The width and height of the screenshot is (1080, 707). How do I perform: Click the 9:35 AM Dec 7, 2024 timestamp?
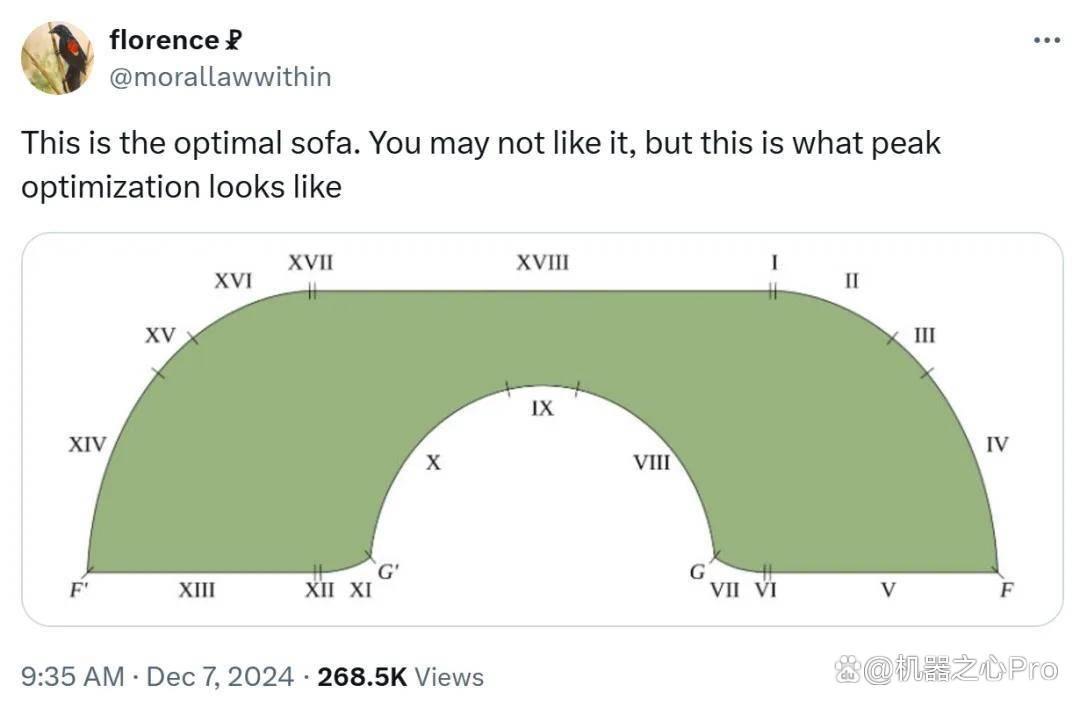(x=157, y=676)
